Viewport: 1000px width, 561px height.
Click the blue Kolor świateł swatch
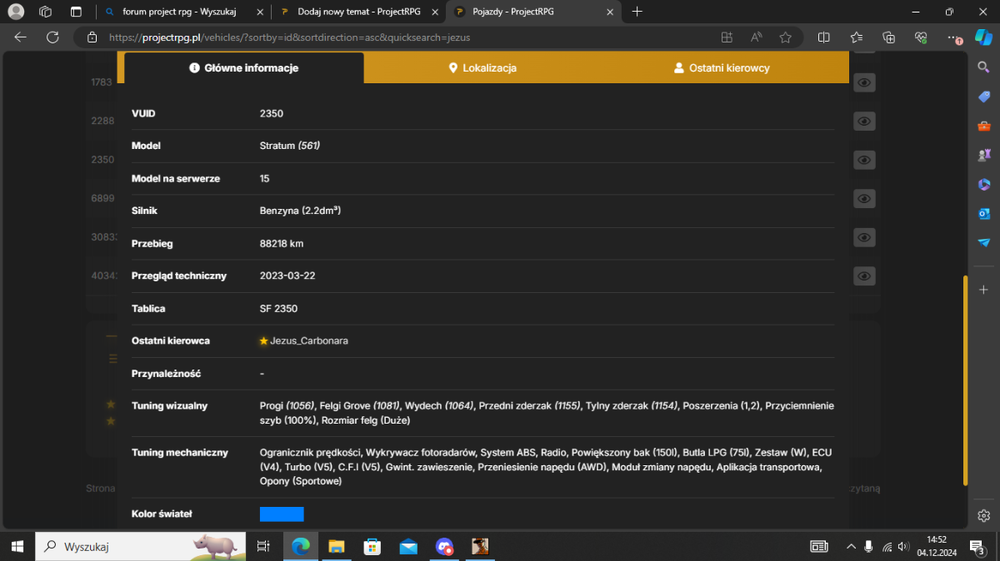click(281, 514)
